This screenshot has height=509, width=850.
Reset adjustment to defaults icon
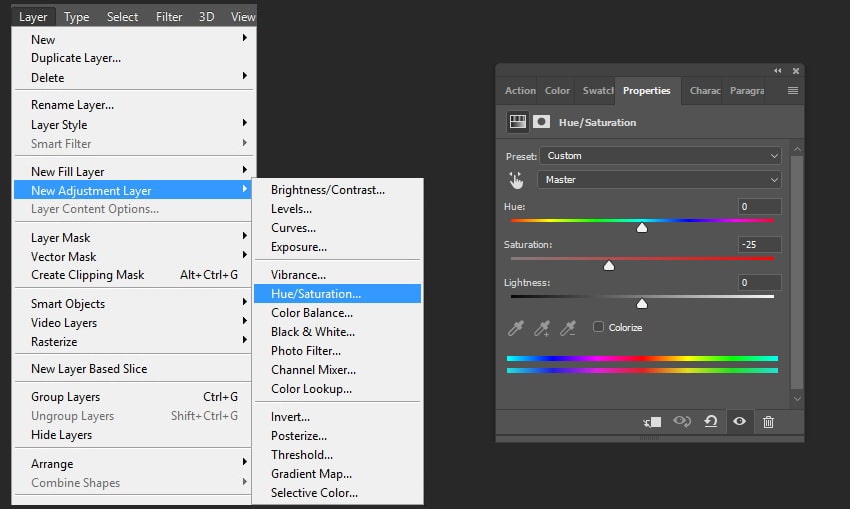click(711, 422)
